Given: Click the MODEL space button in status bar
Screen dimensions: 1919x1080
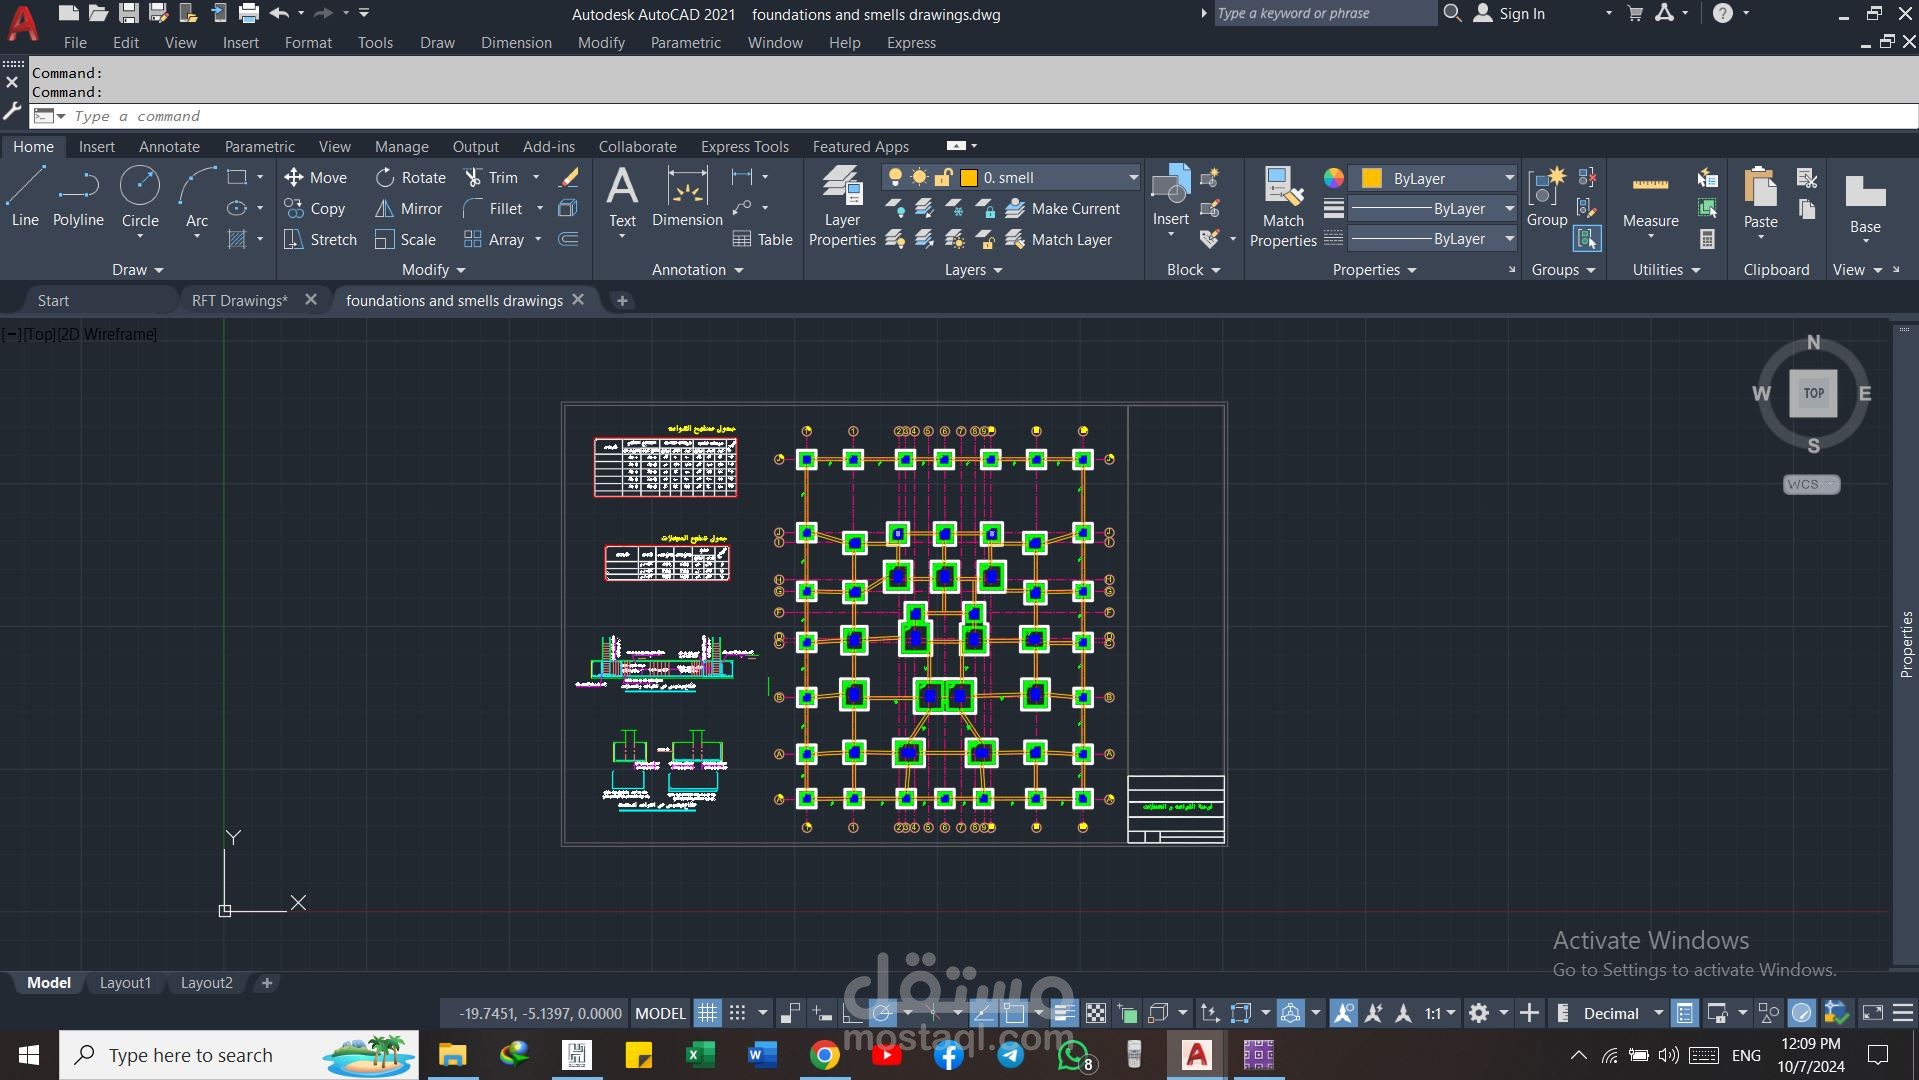Looking at the screenshot, I should click(x=660, y=1013).
